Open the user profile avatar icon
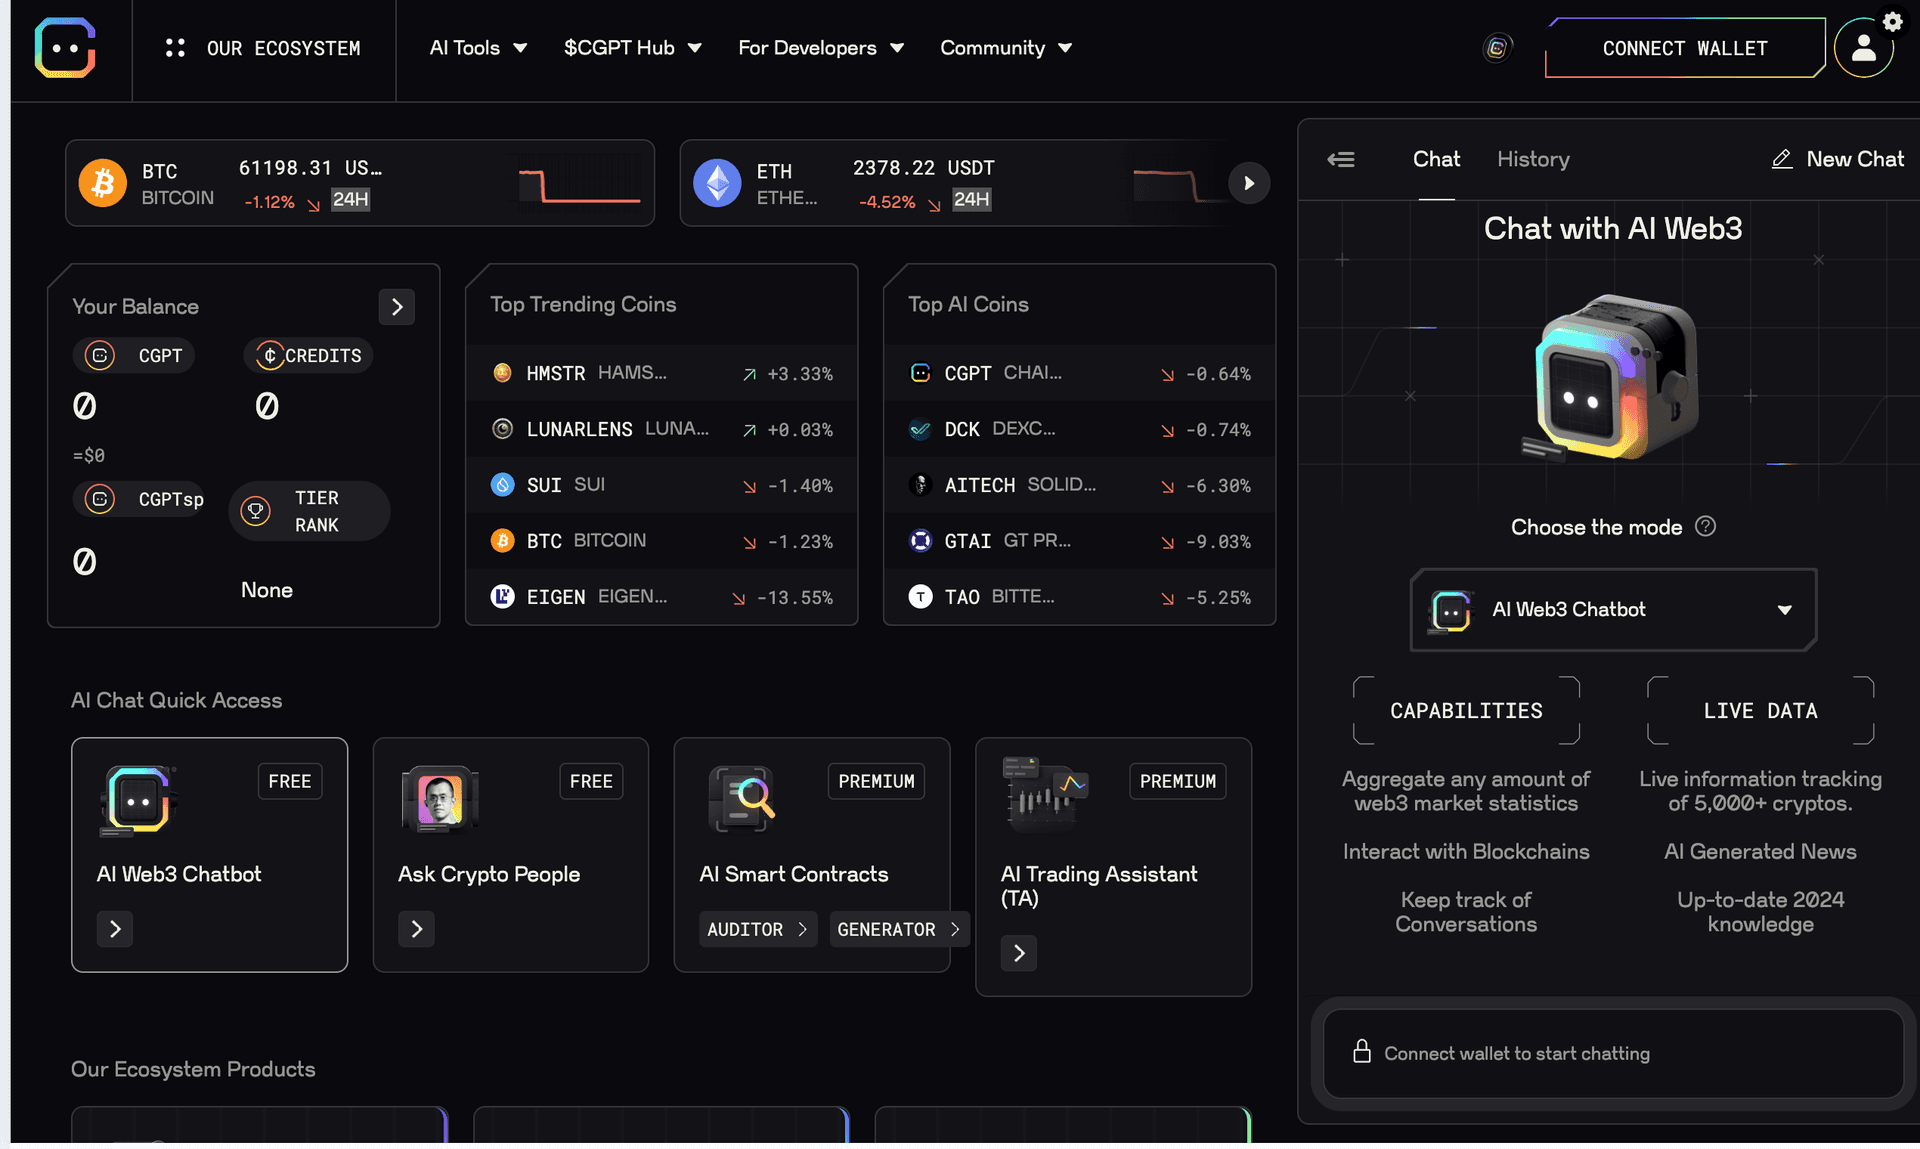Viewport: 1920px width, 1149px height. pyautogui.click(x=1863, y=48)
